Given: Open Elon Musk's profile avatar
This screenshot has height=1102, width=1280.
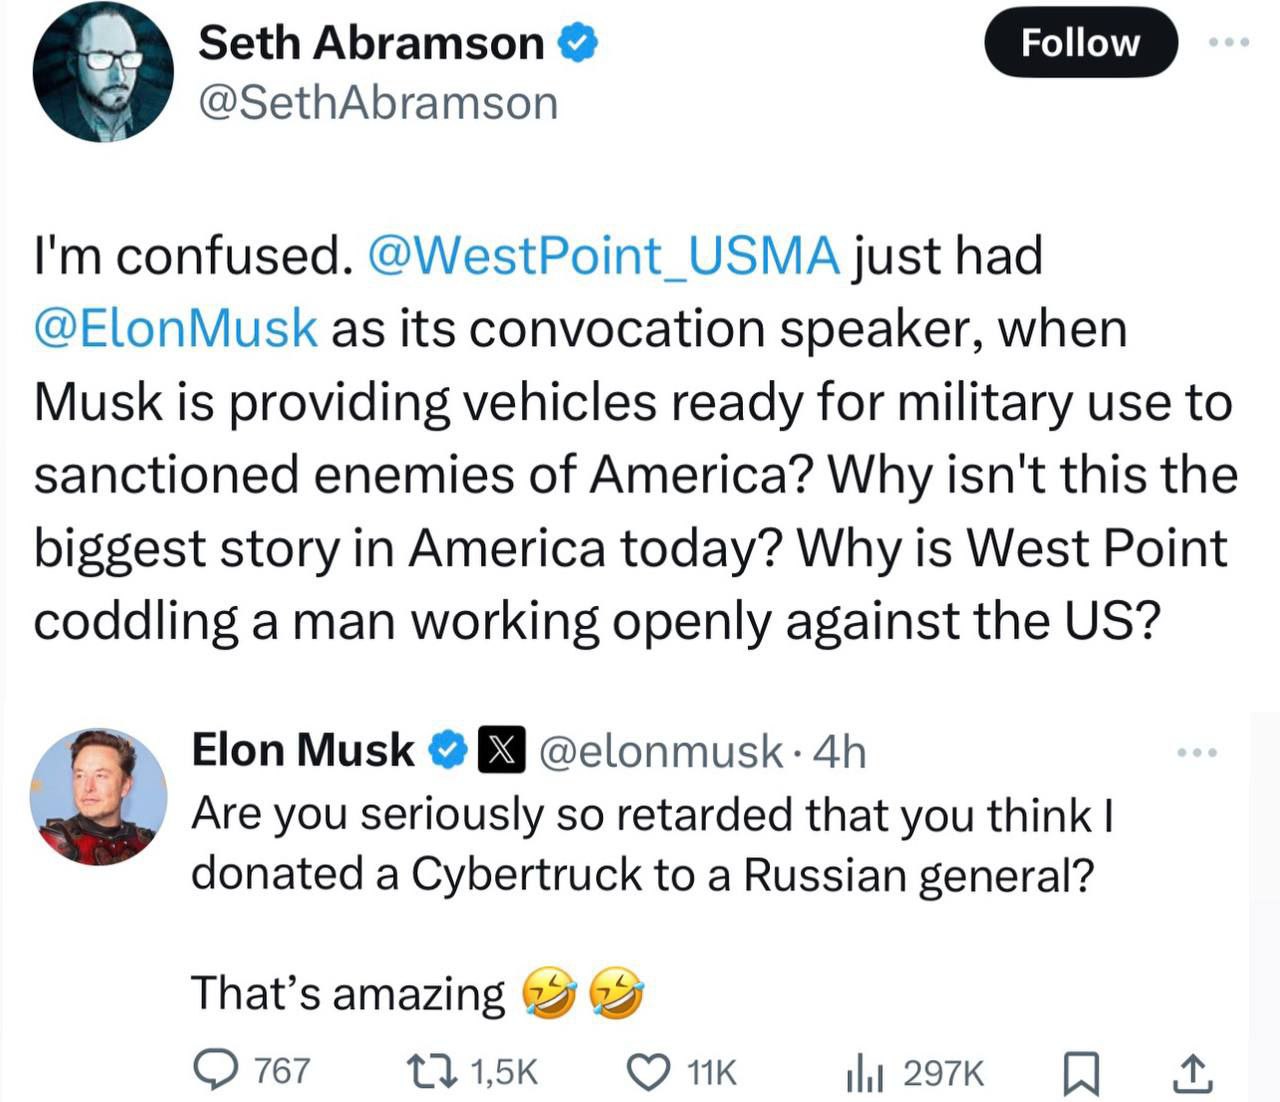Looking at the screenshot, I should click(x=98, y=797).
